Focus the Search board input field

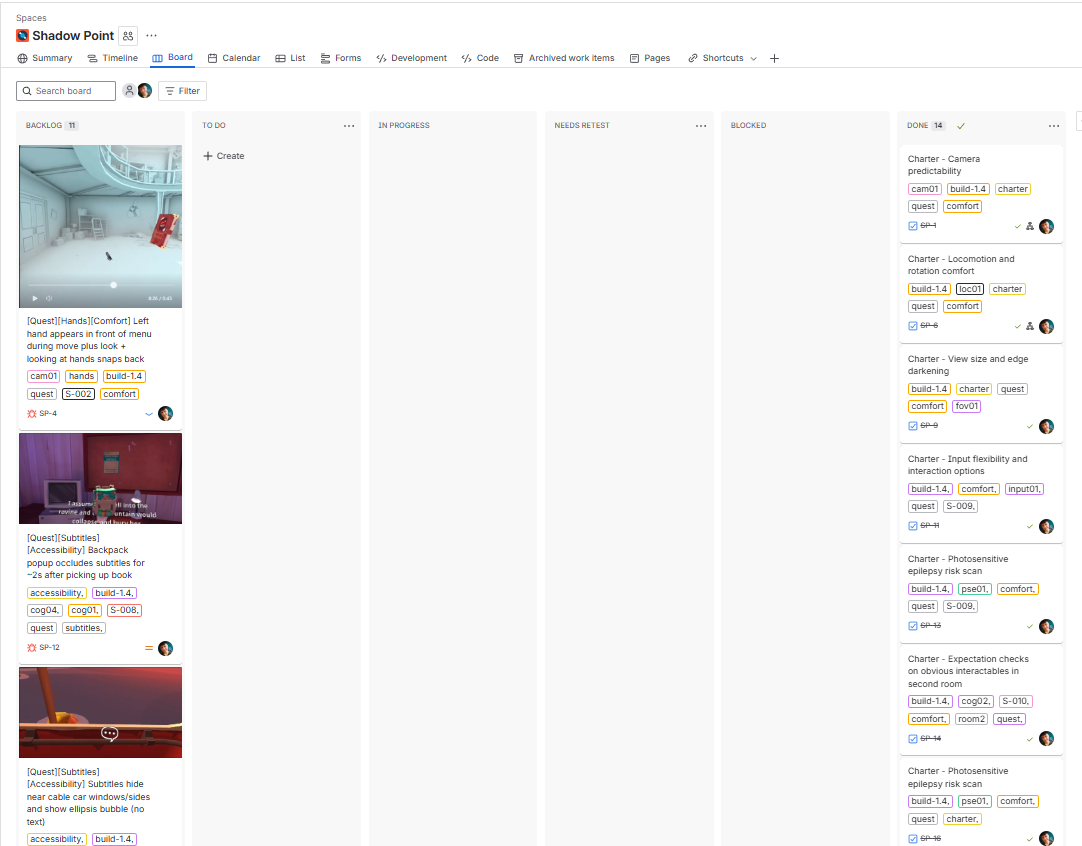click(x=70, y=91)
